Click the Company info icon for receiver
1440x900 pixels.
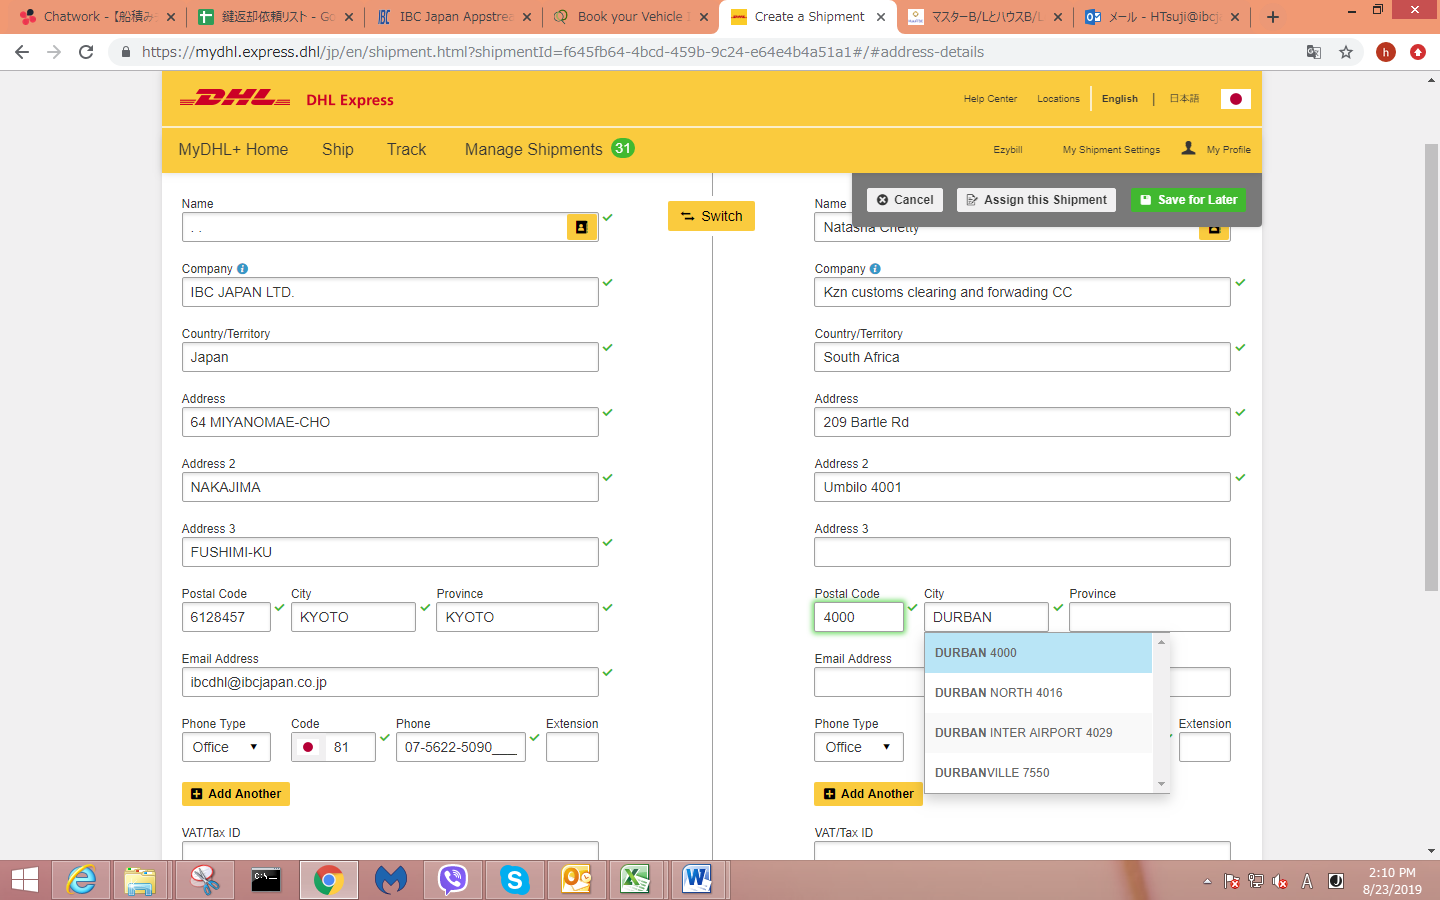tap(875, 269)
